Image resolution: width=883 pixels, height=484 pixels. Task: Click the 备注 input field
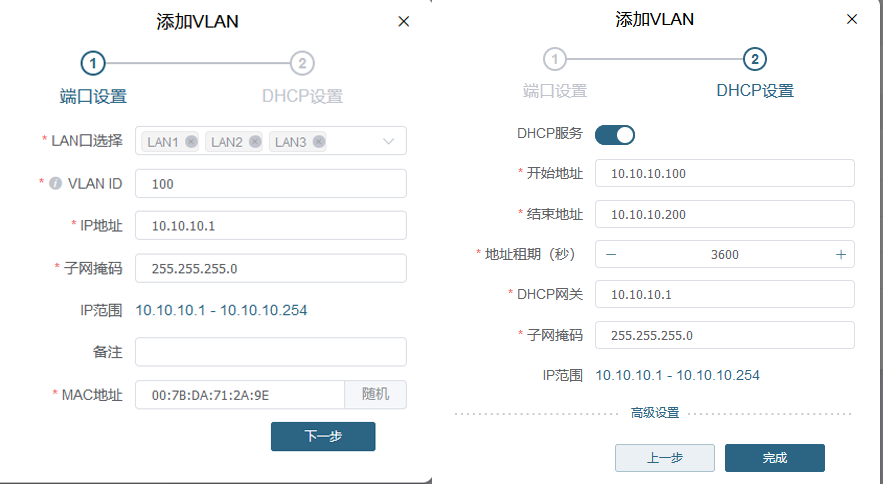click(x=270, y=352)
